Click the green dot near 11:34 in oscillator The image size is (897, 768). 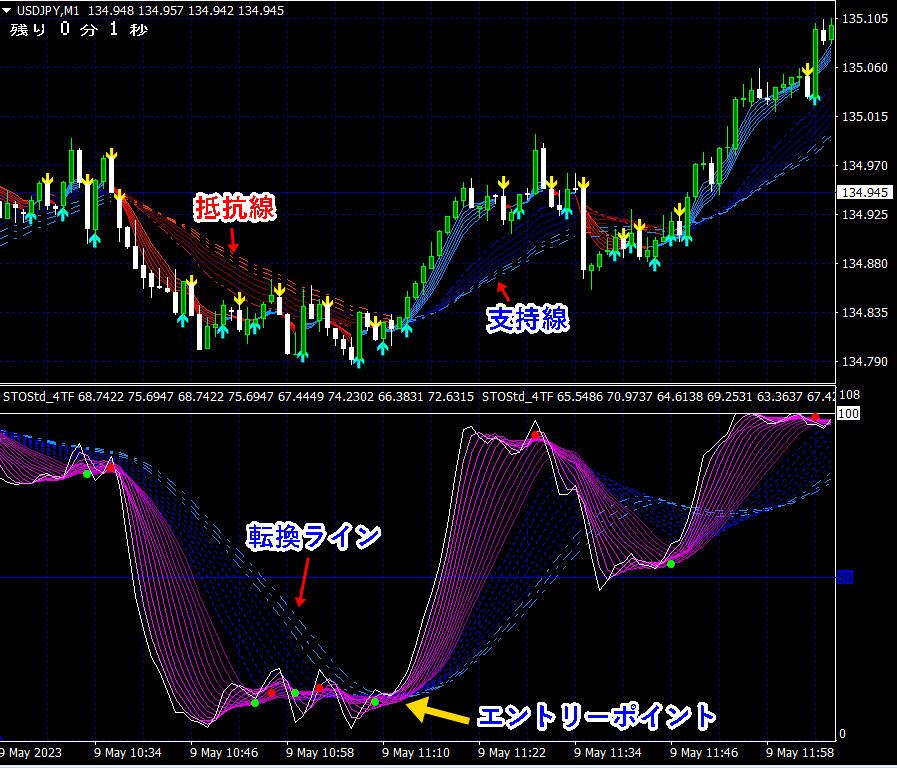pyautogui.click(x=671, y=565)
